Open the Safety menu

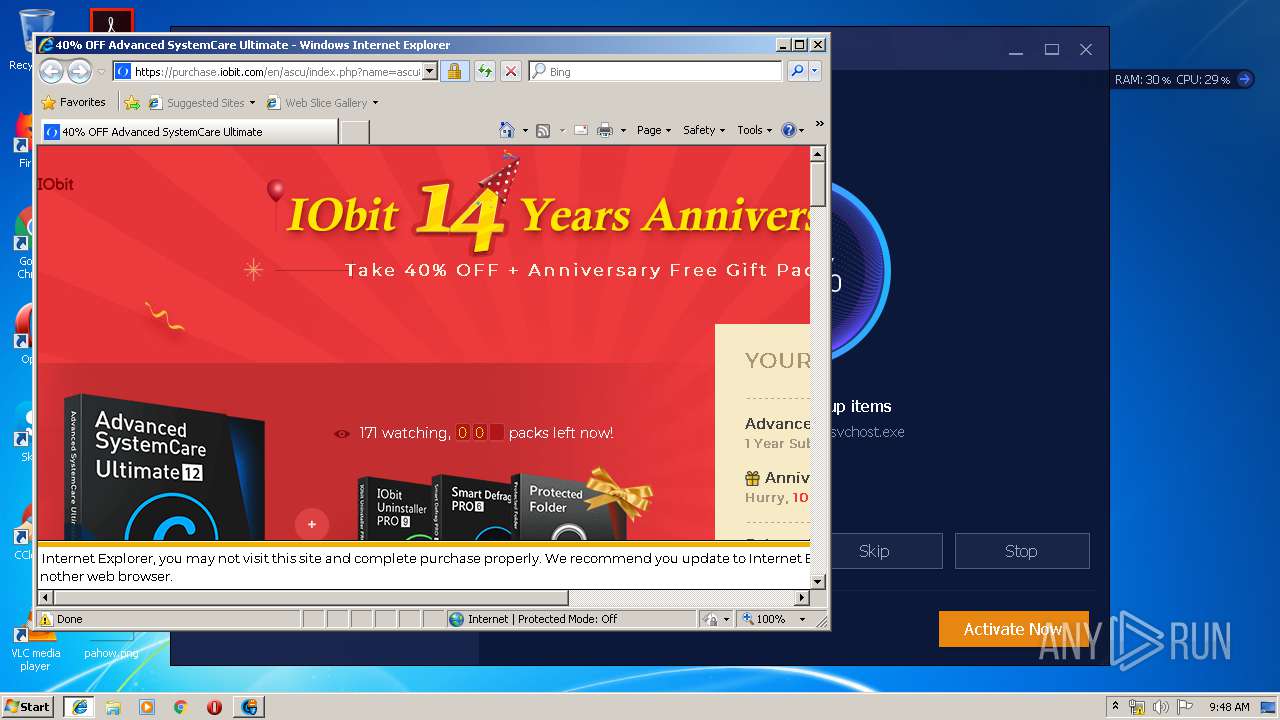[704, 130]
